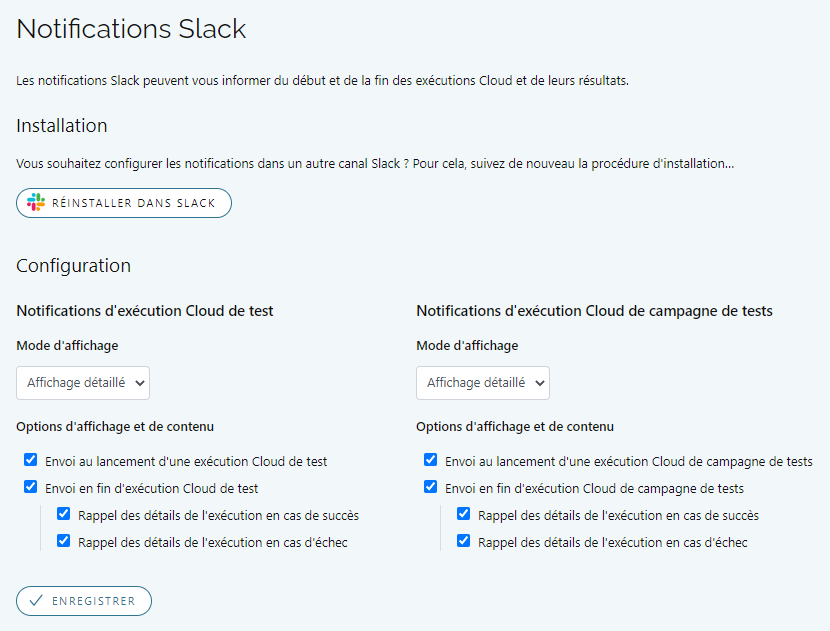Click the checkmark icon beside Enregistrer
The image size is (830, 631).
(36, 601)
